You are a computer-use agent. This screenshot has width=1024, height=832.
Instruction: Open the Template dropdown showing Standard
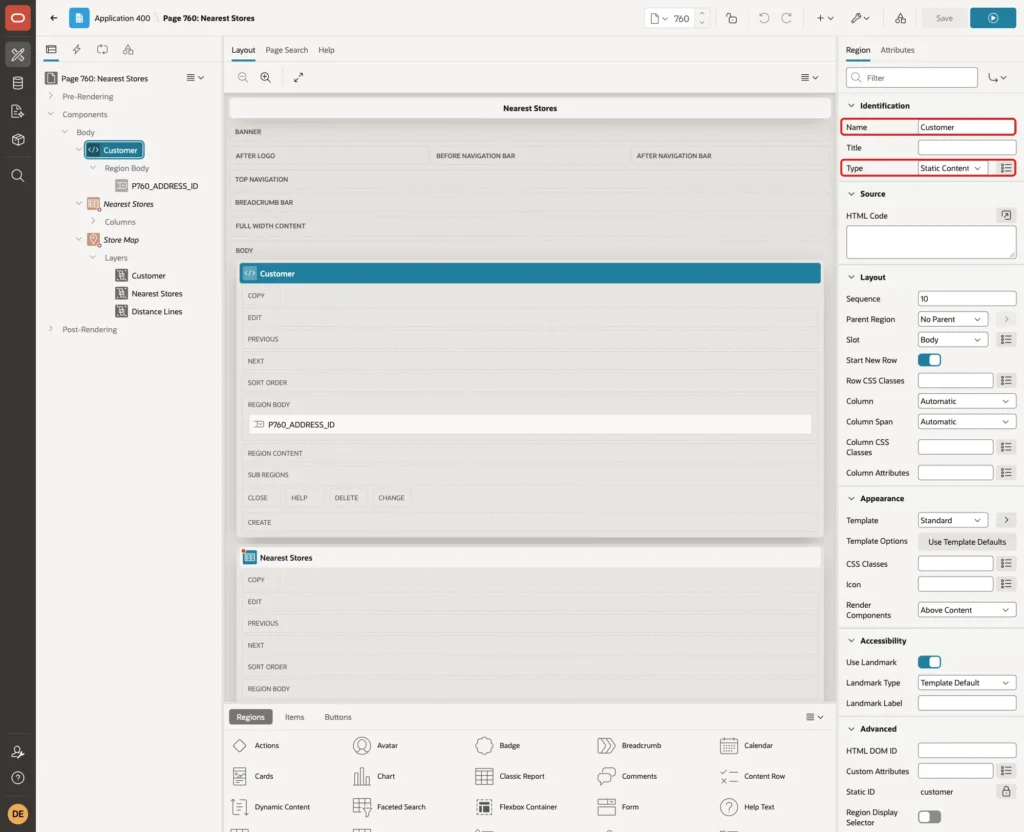pos(952,520)
